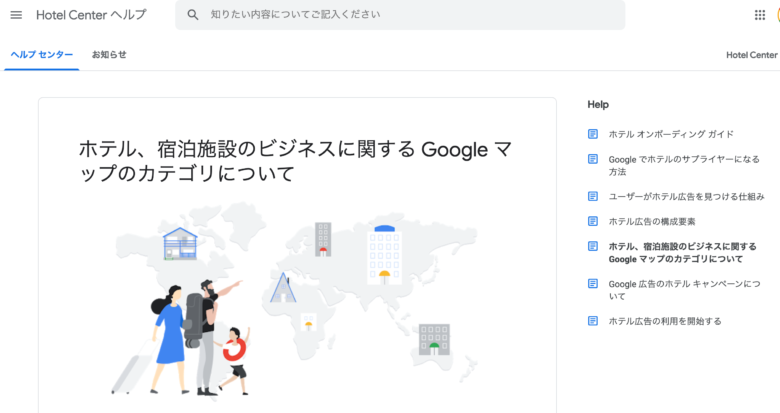This screenshot has height=413, width=780.
Task: Open ユーザーがホテル広告を見つける仕組み article
Action: 686,197
